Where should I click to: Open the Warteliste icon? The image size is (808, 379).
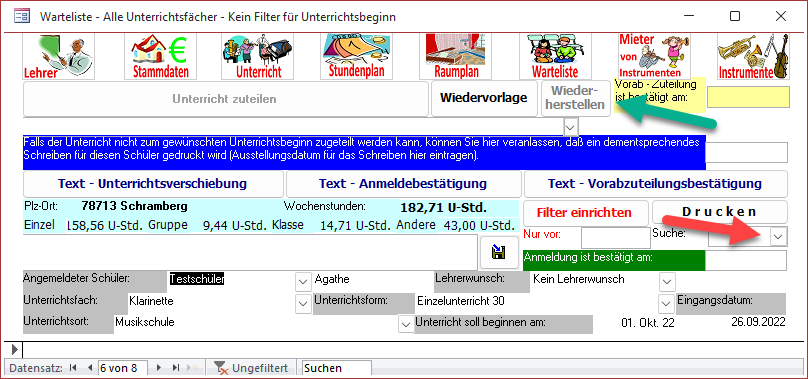click(555, 56)
